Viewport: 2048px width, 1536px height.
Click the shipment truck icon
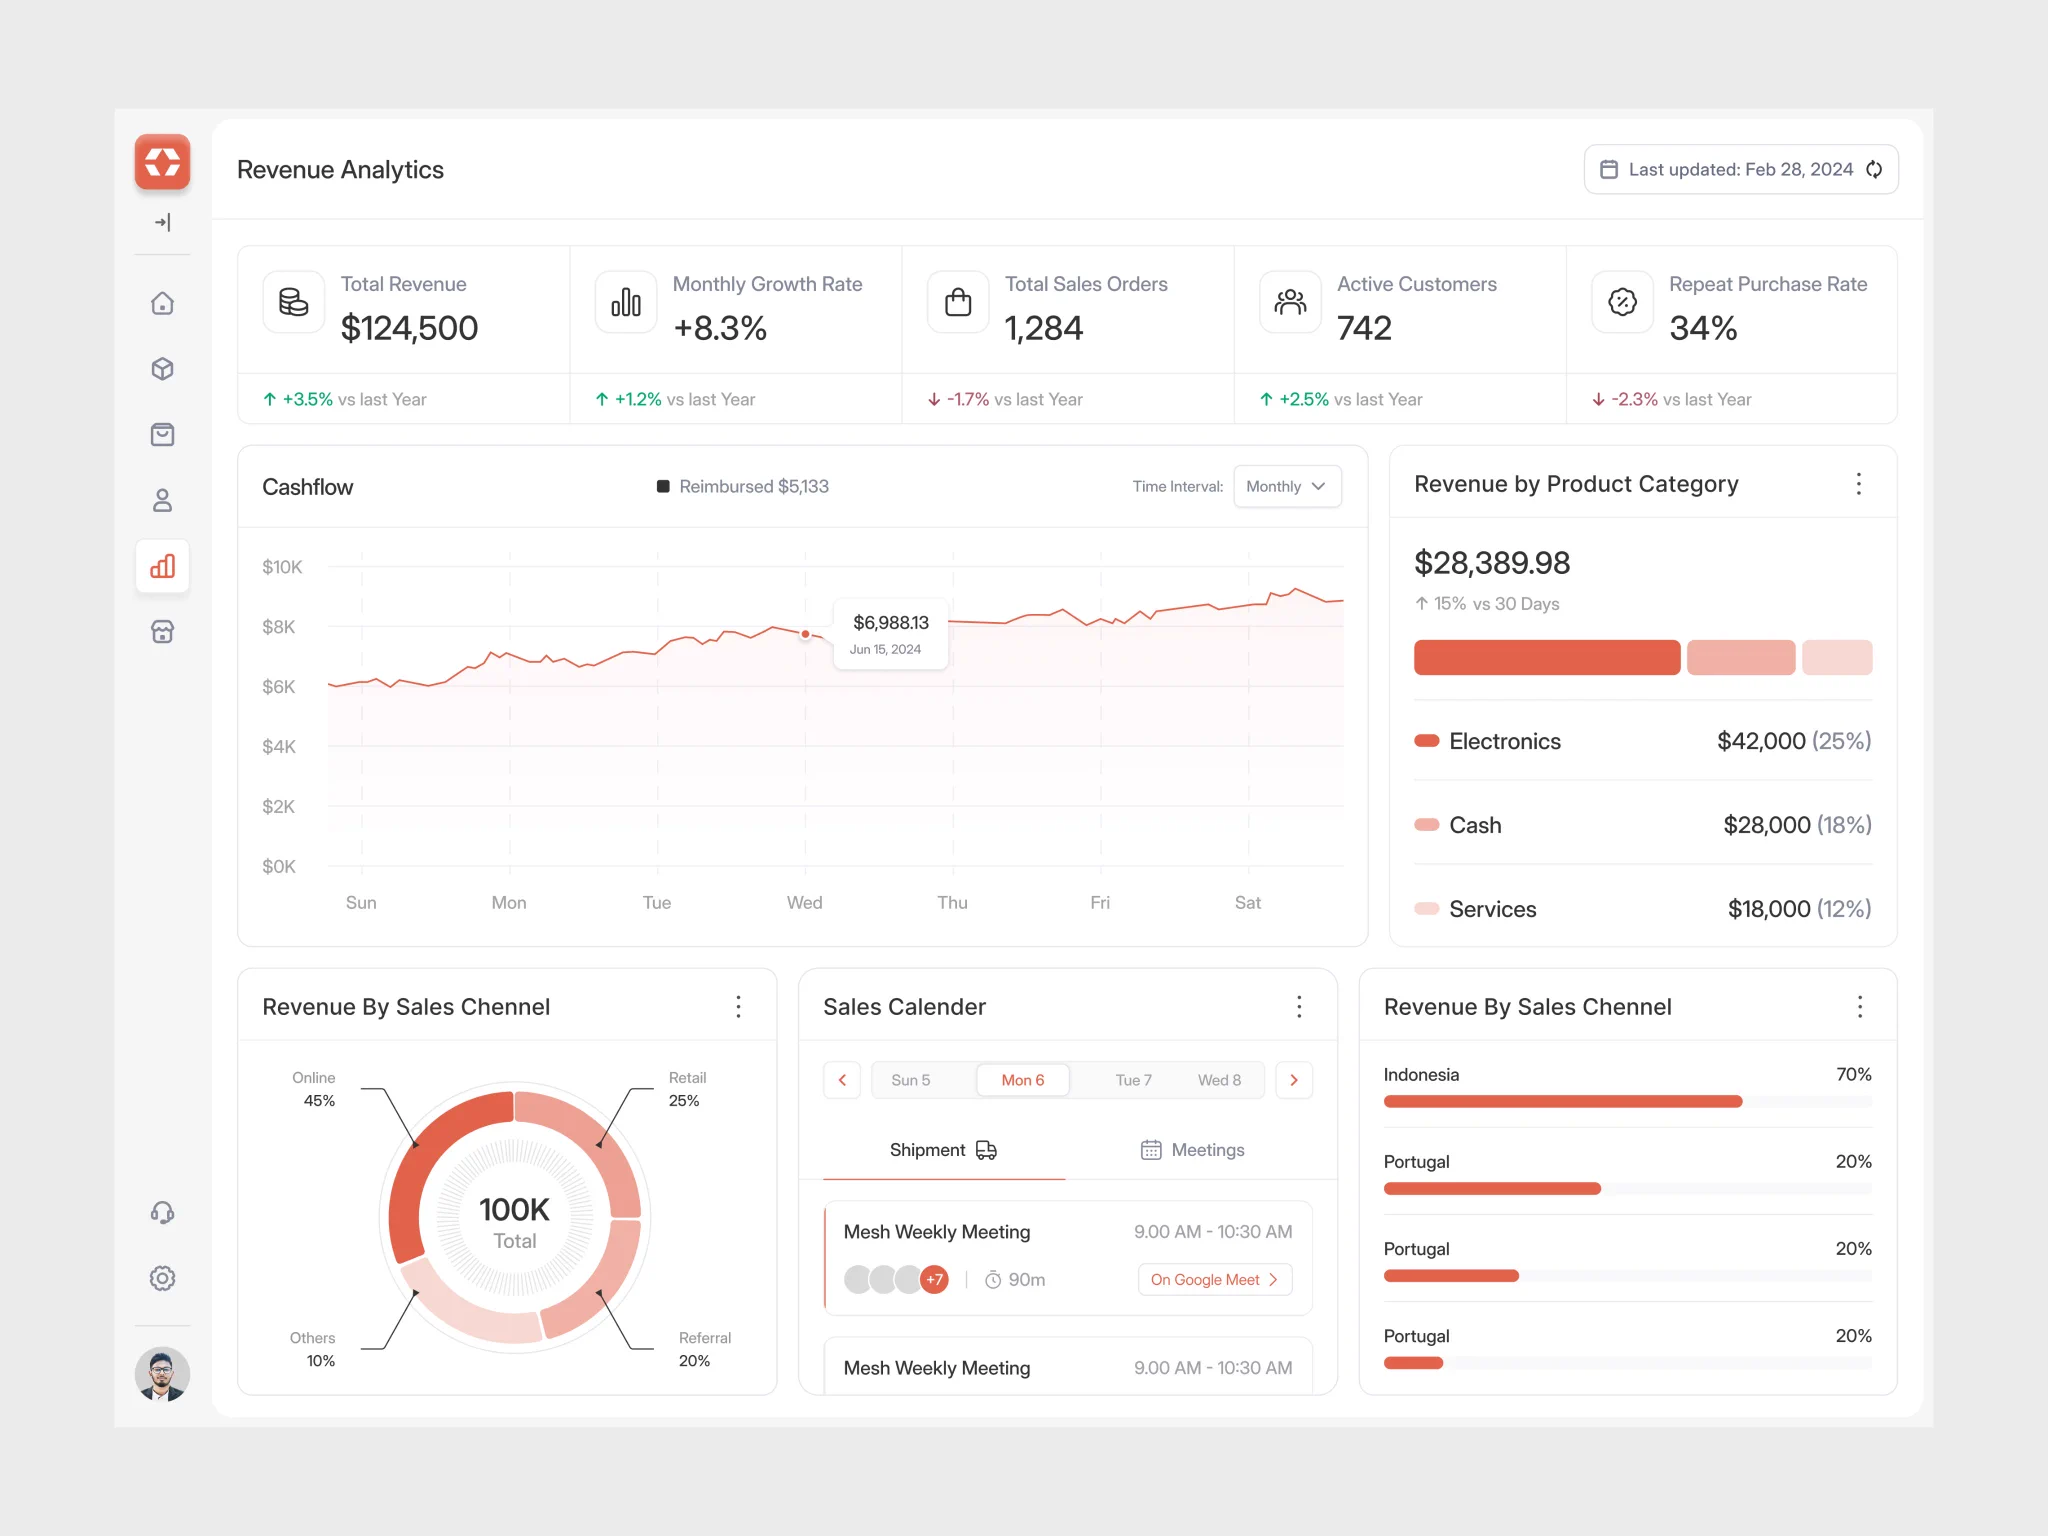click(x=986, y=1150)
